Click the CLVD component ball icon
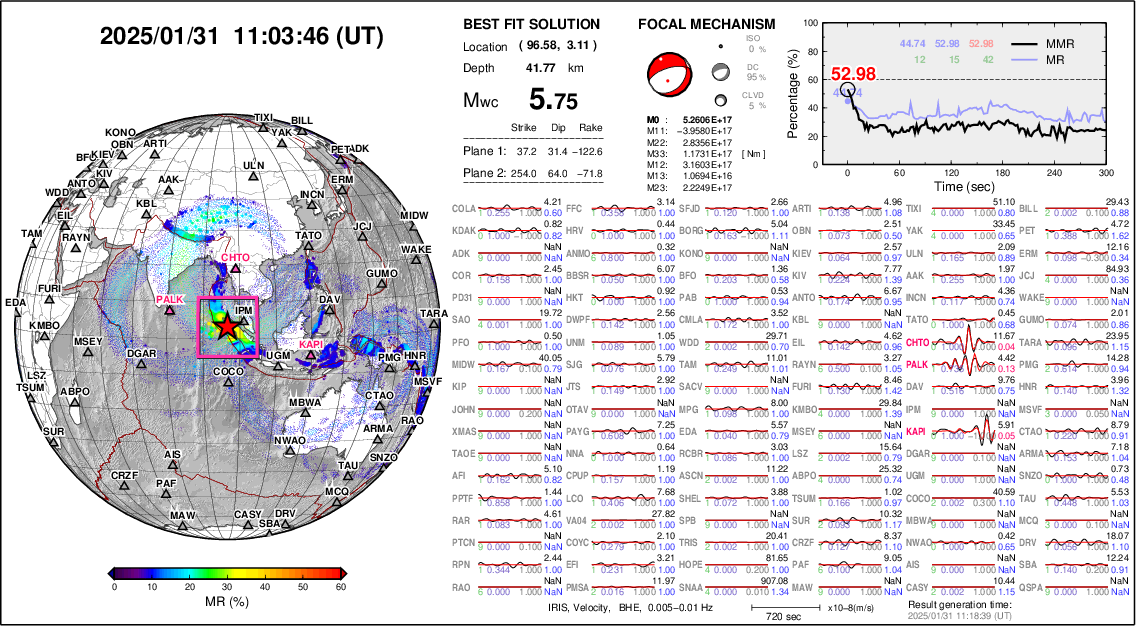This screenshot has height=626, width=1136. (x=721, y=101)
